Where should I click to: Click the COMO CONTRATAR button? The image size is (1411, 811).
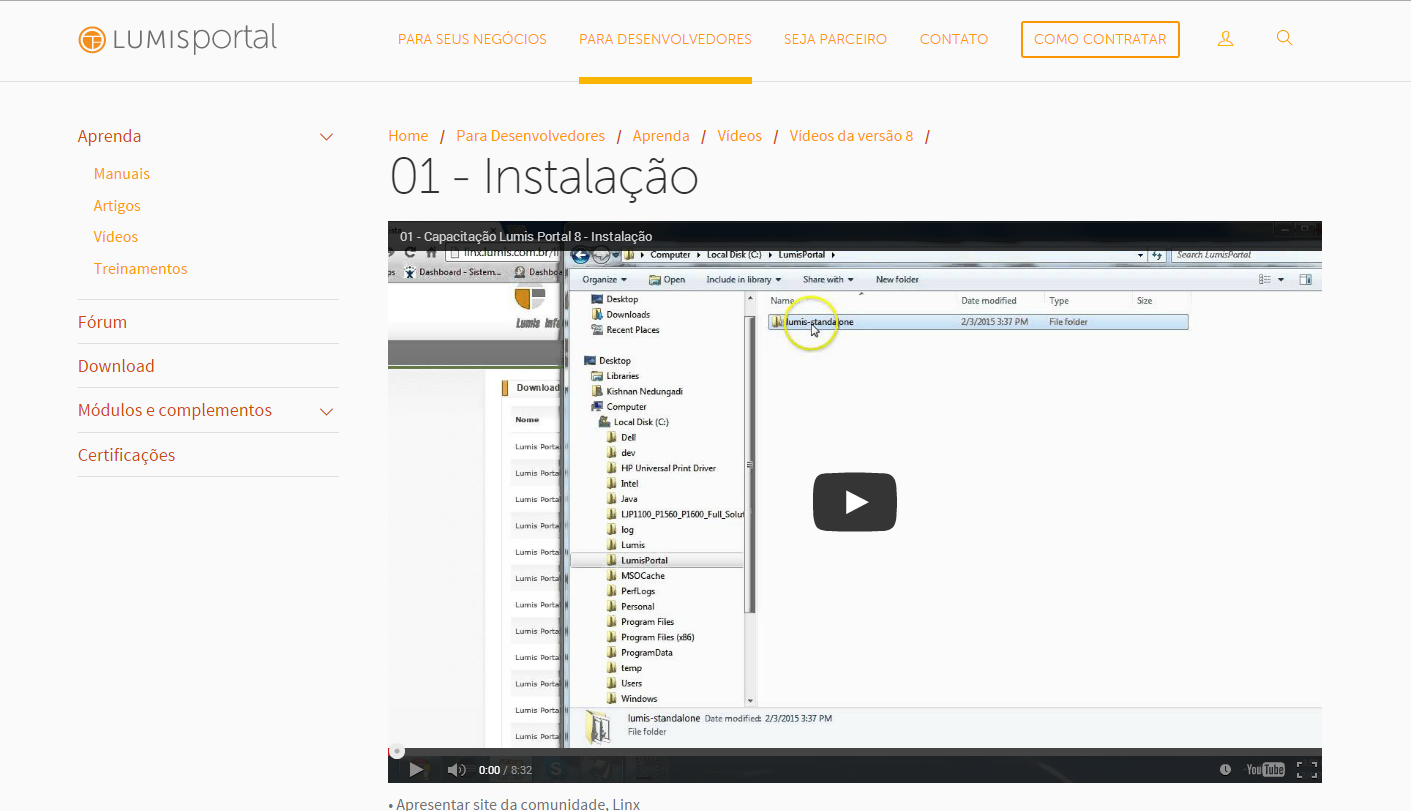pos(1100,39)
